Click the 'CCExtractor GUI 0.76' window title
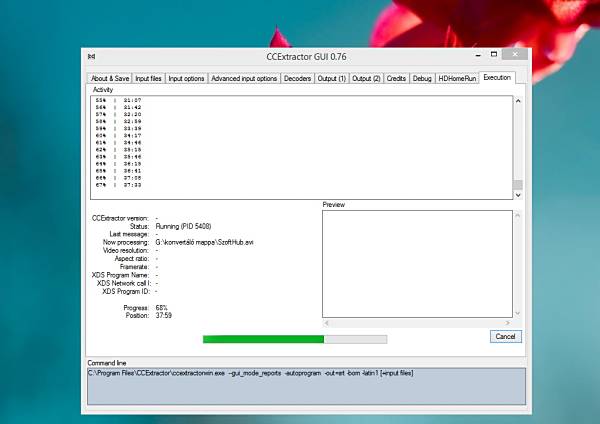This screenshot has width=600, height=424. point(306,57)
